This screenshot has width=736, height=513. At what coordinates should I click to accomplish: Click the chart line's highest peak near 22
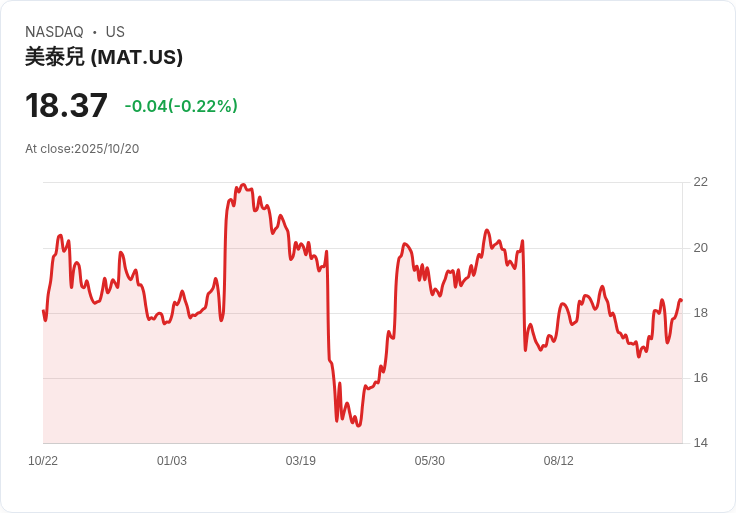[241, 185]
